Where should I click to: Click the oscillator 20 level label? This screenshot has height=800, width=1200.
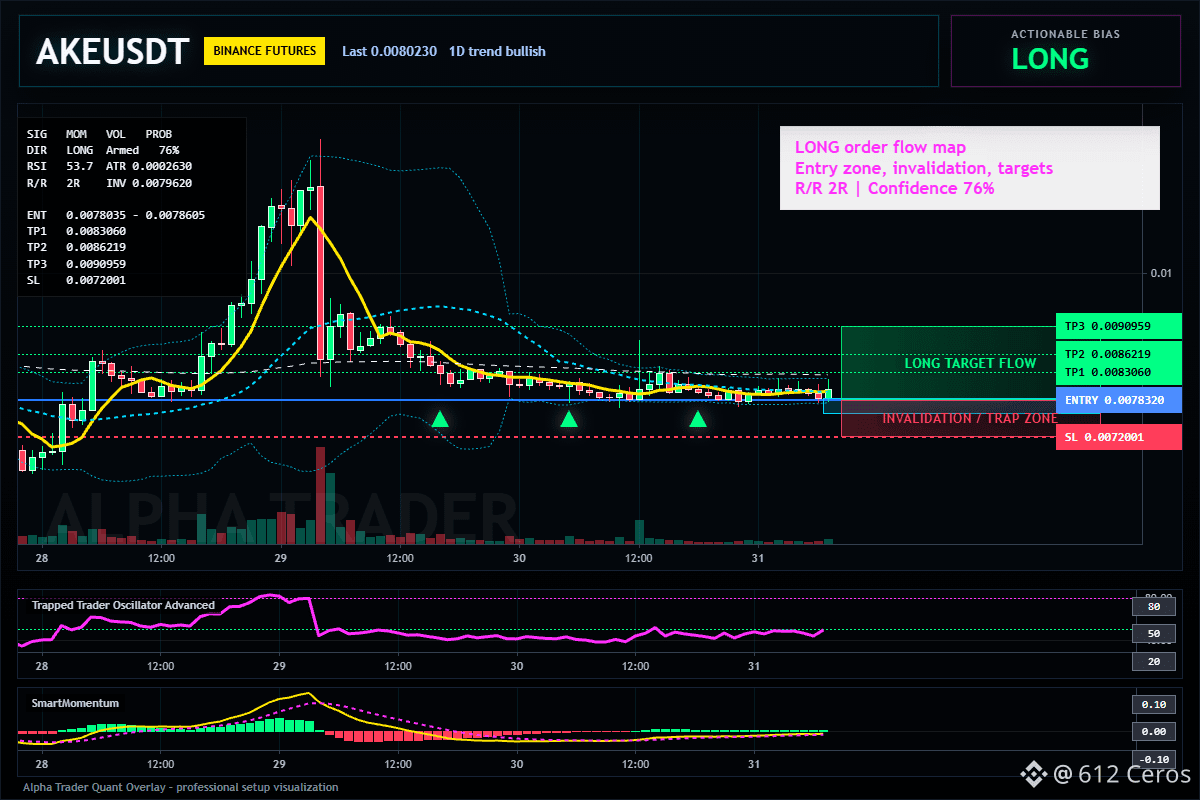[x=1153, y=662]
